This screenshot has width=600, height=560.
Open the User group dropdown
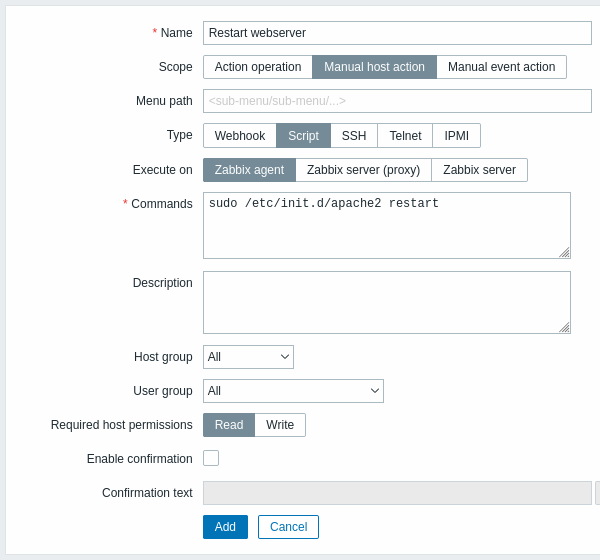tap(293, 391)
